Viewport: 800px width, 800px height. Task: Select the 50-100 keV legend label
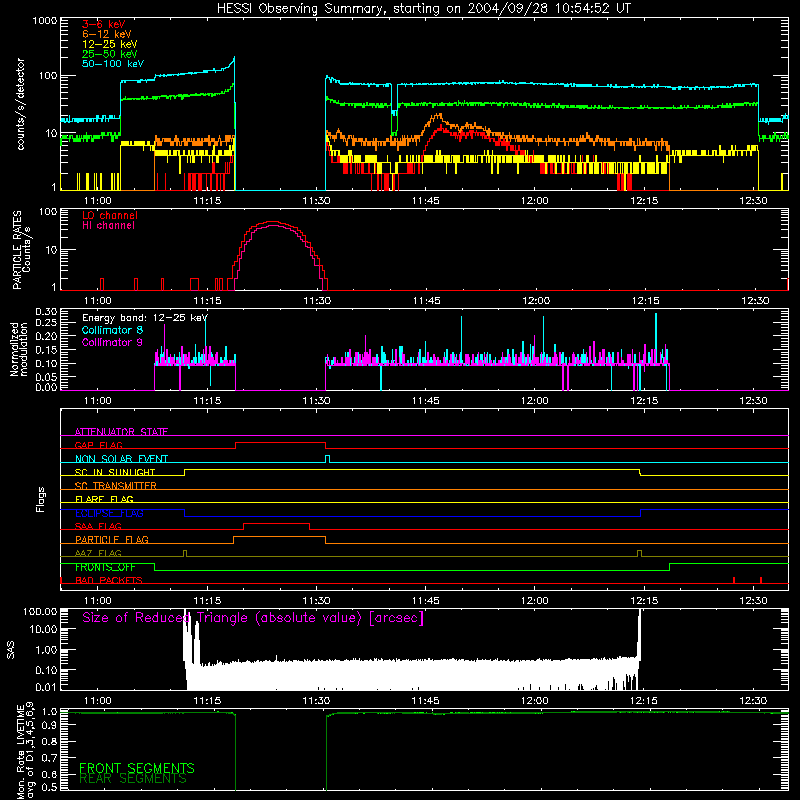[x=113, y=64]
